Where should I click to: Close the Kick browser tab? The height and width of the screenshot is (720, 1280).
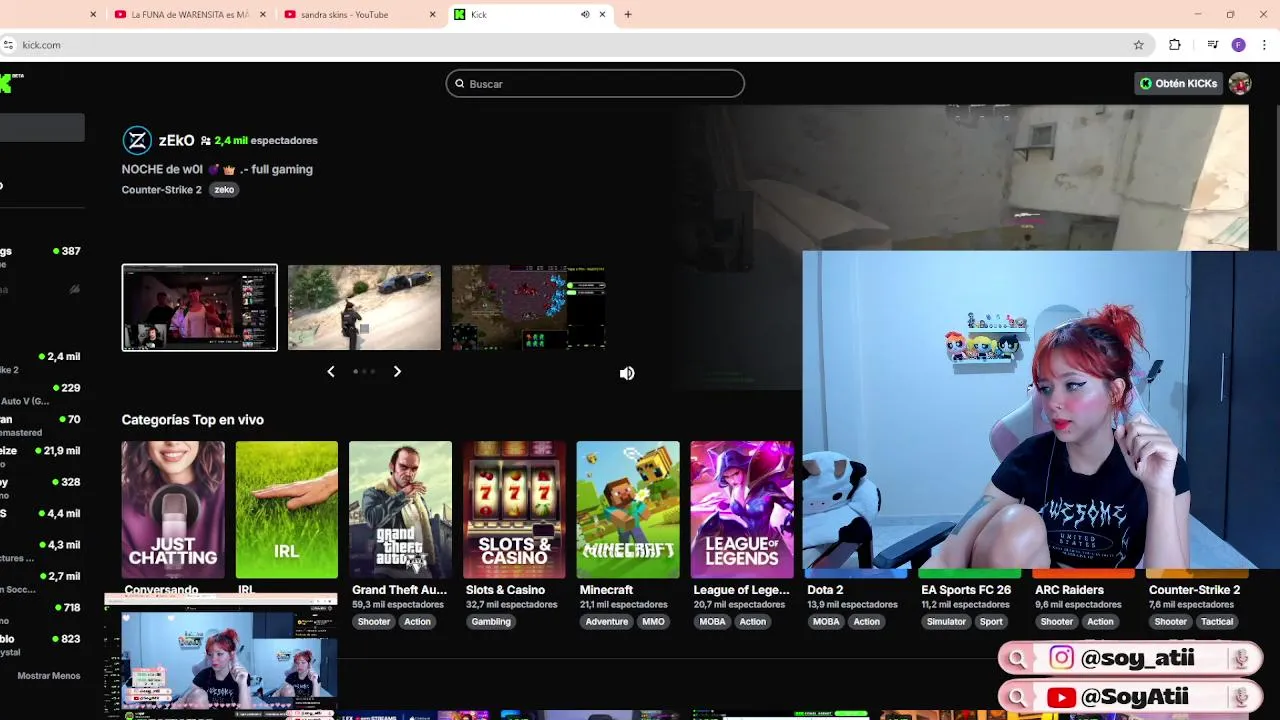click(x=602, y=14)
